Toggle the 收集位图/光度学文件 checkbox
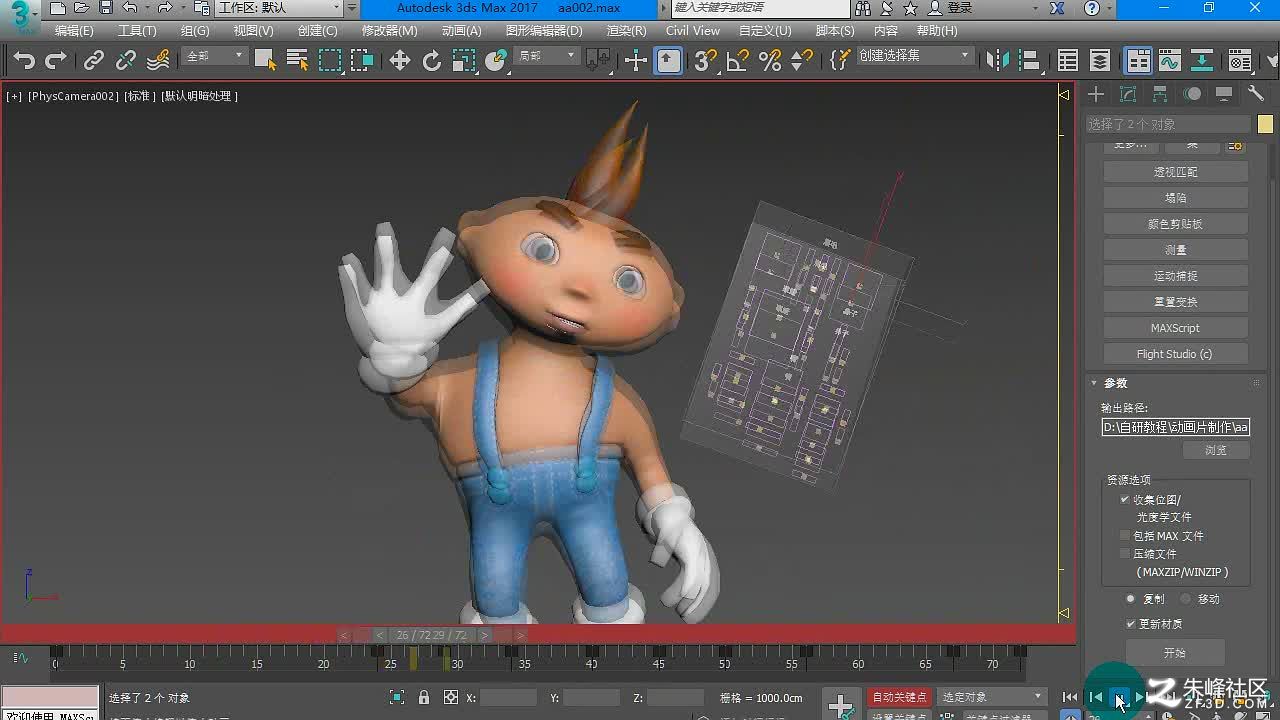This screenshot has height=720, width=1280. [x=1125, y=499]
